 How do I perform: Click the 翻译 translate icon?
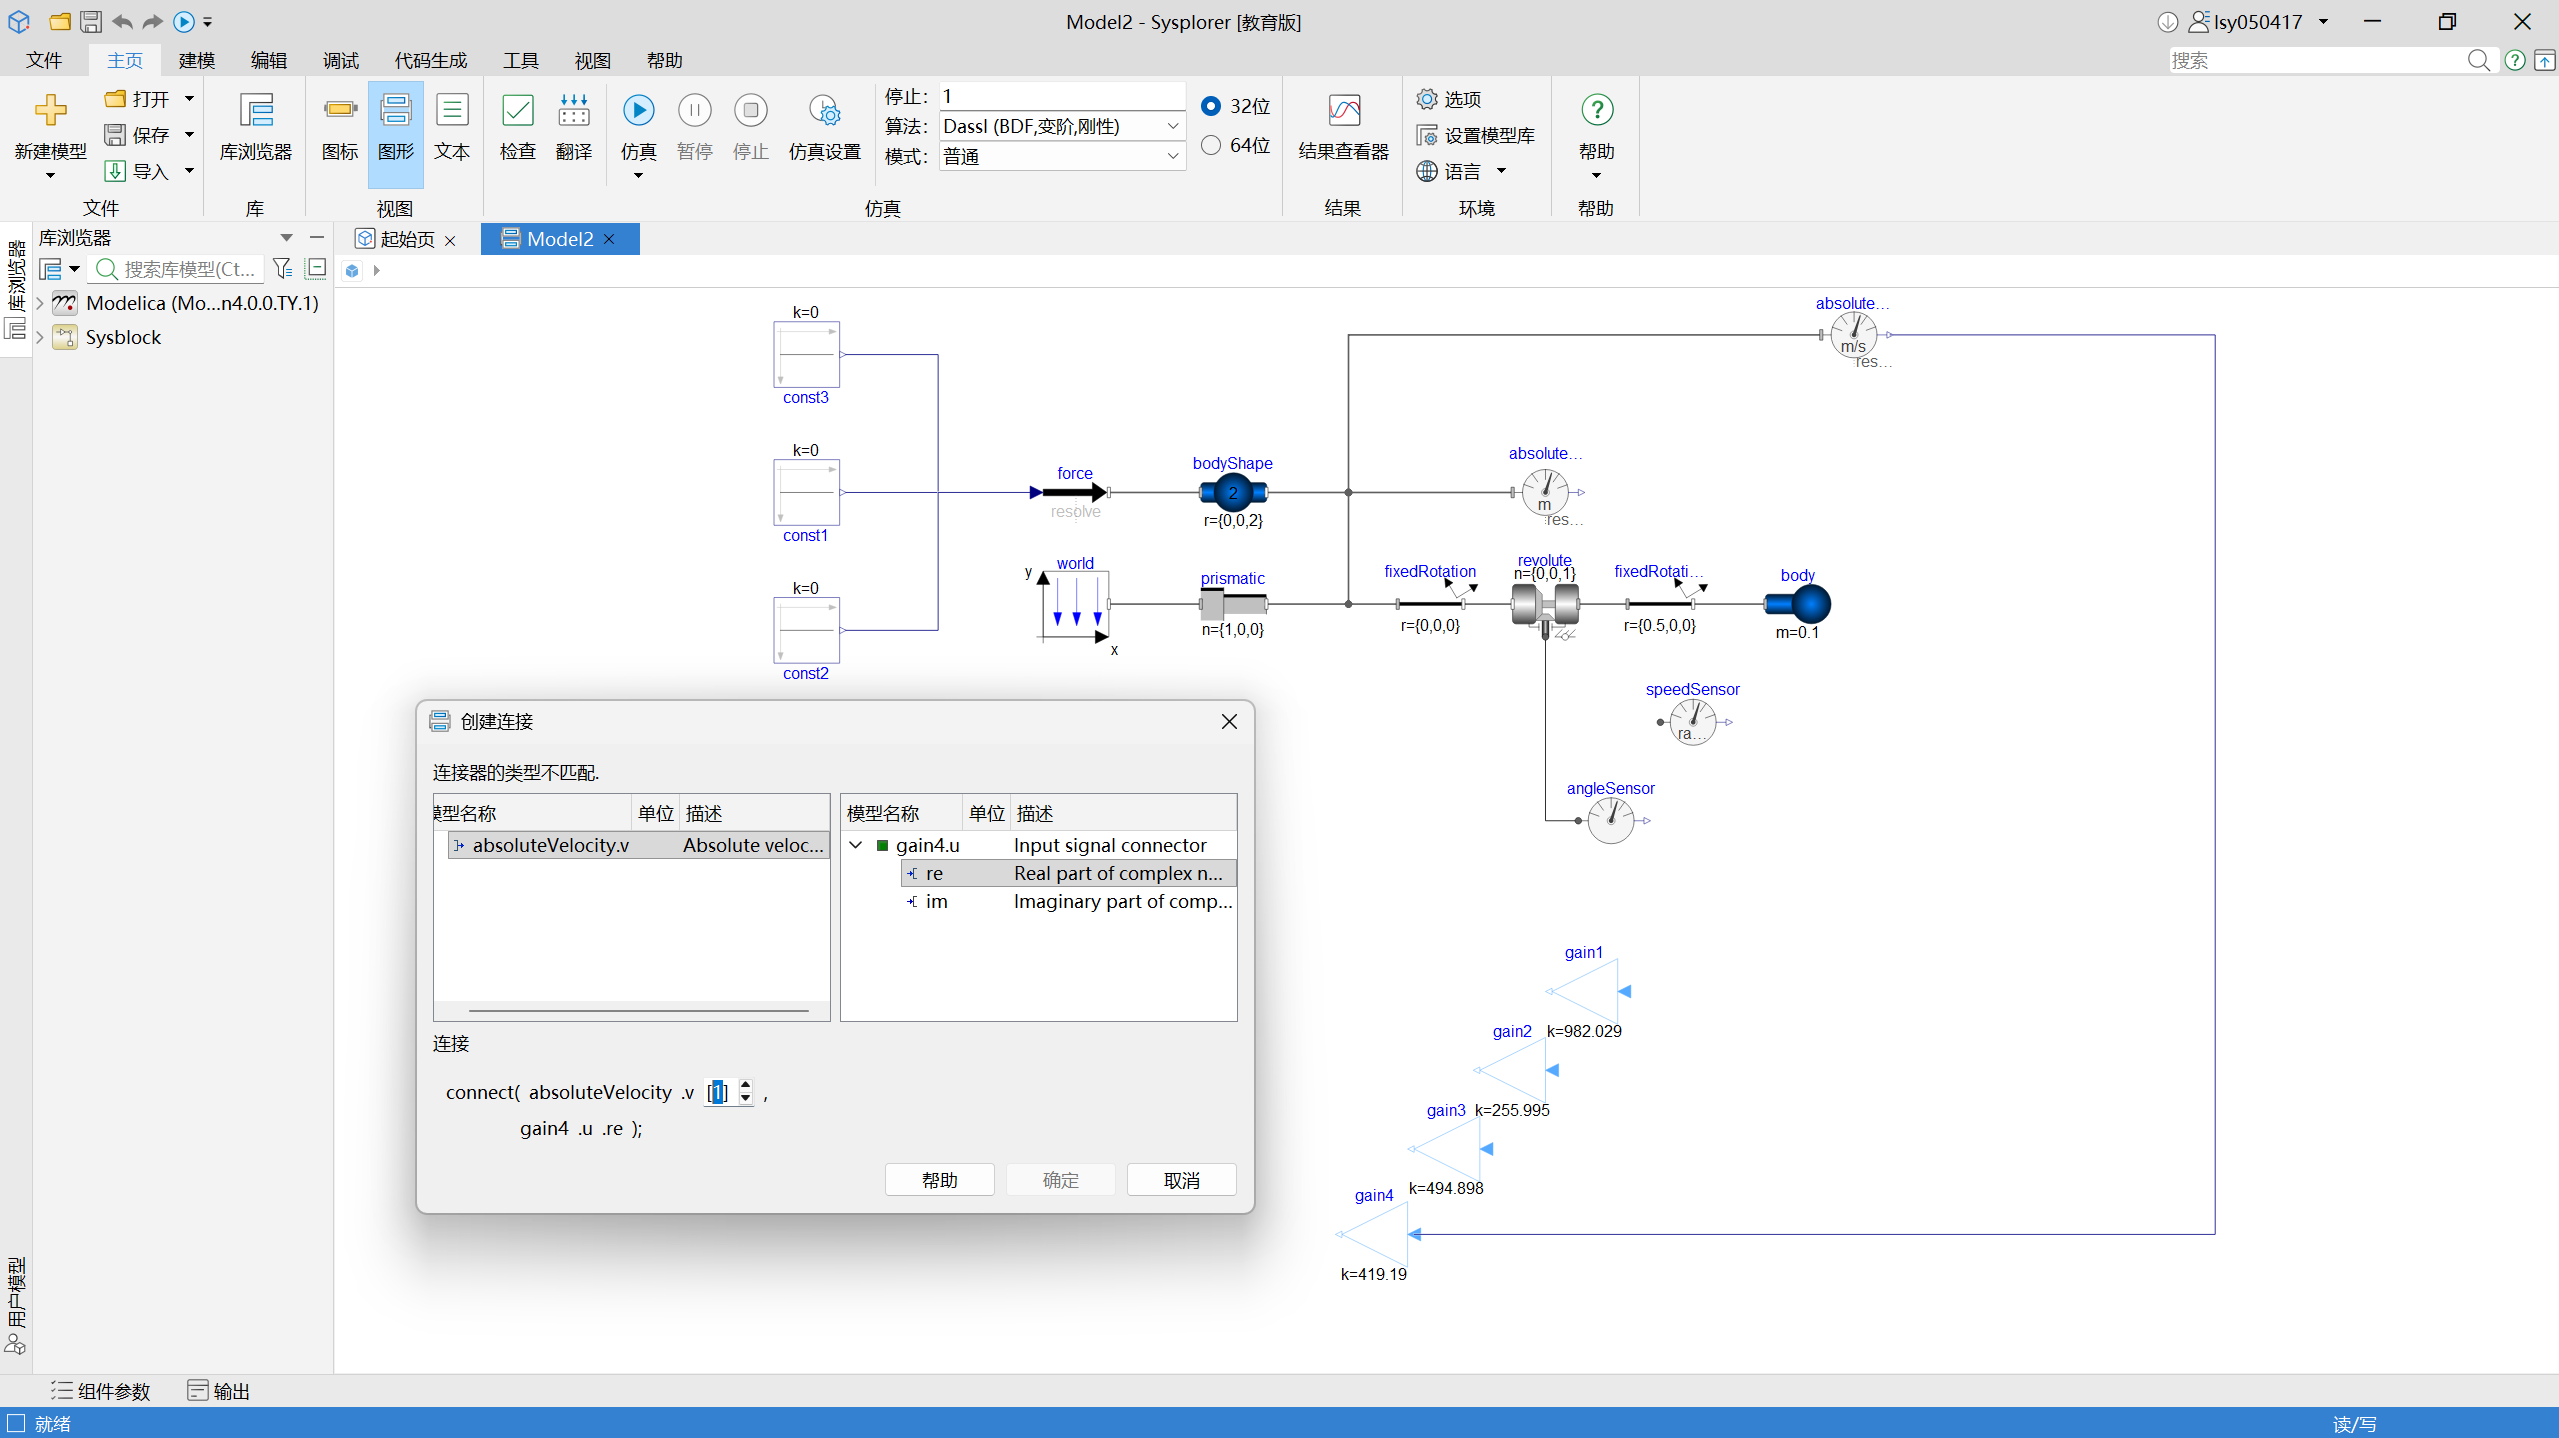point(574,110)
